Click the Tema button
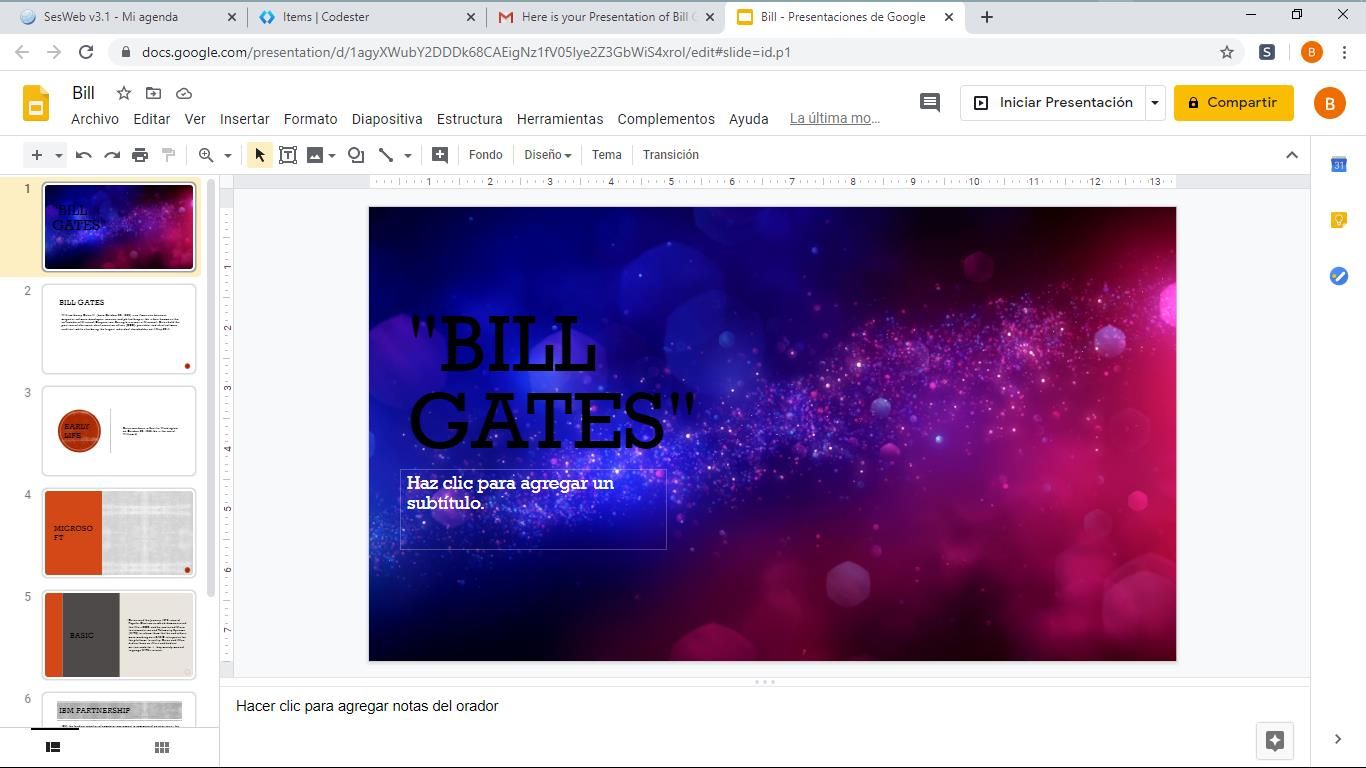 (x=607, y=155)
